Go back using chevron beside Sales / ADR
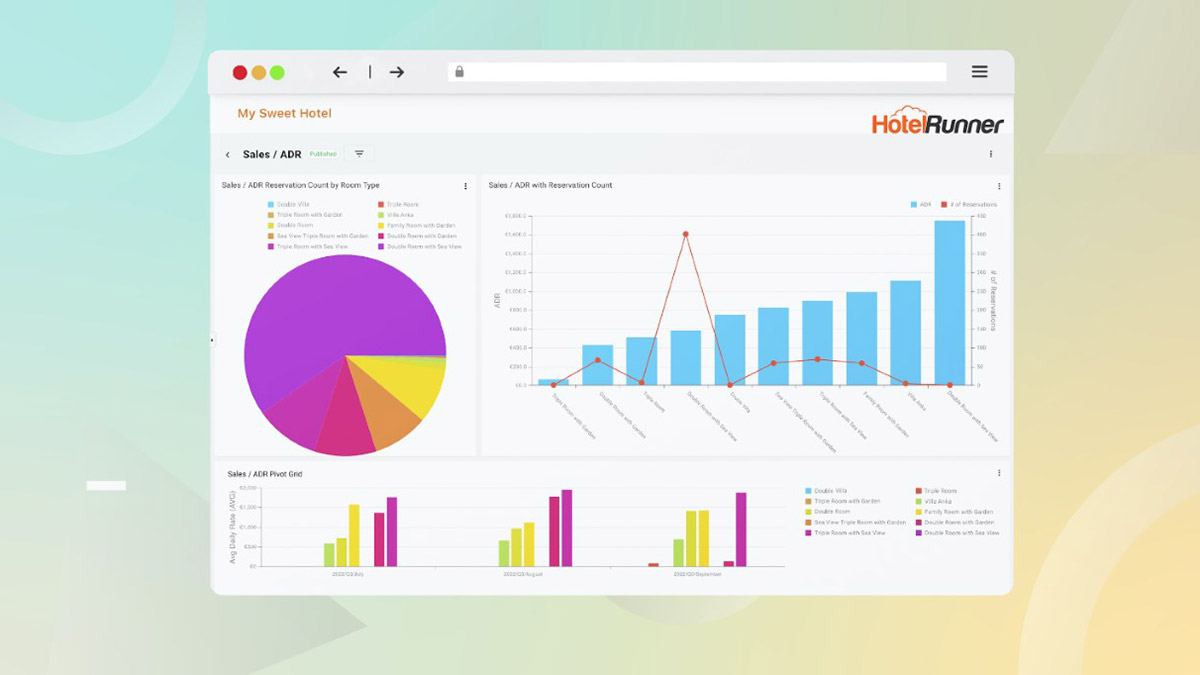The image size is (1200, 675). (x=228, y=155)
